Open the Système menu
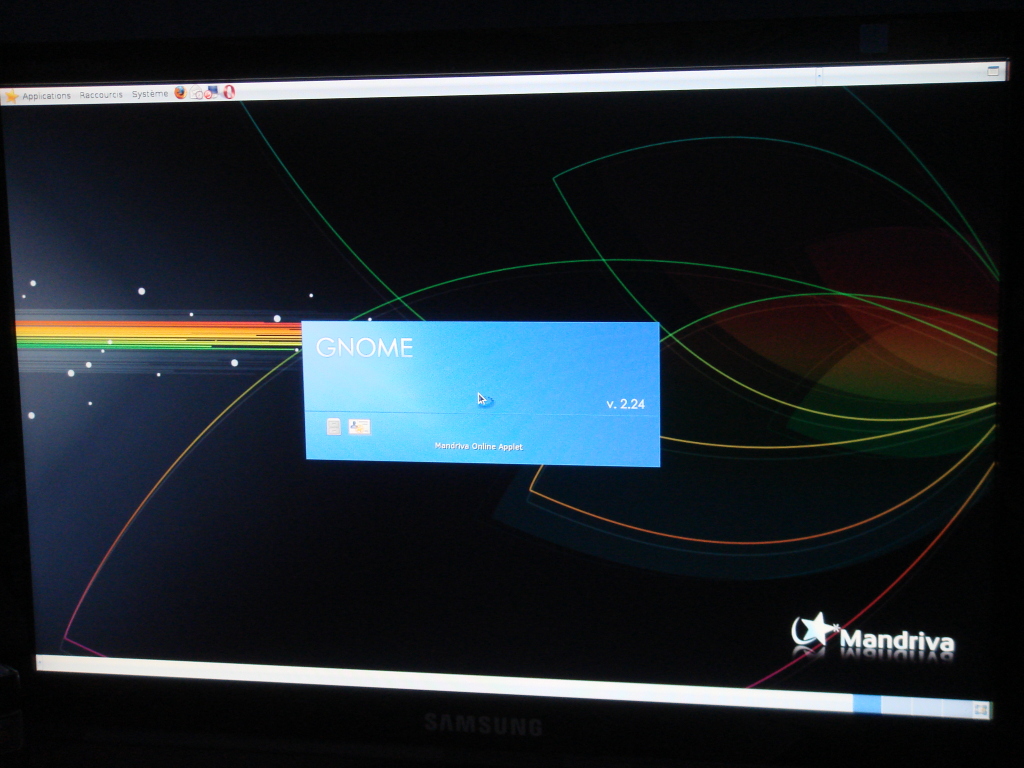 point(150,94)
